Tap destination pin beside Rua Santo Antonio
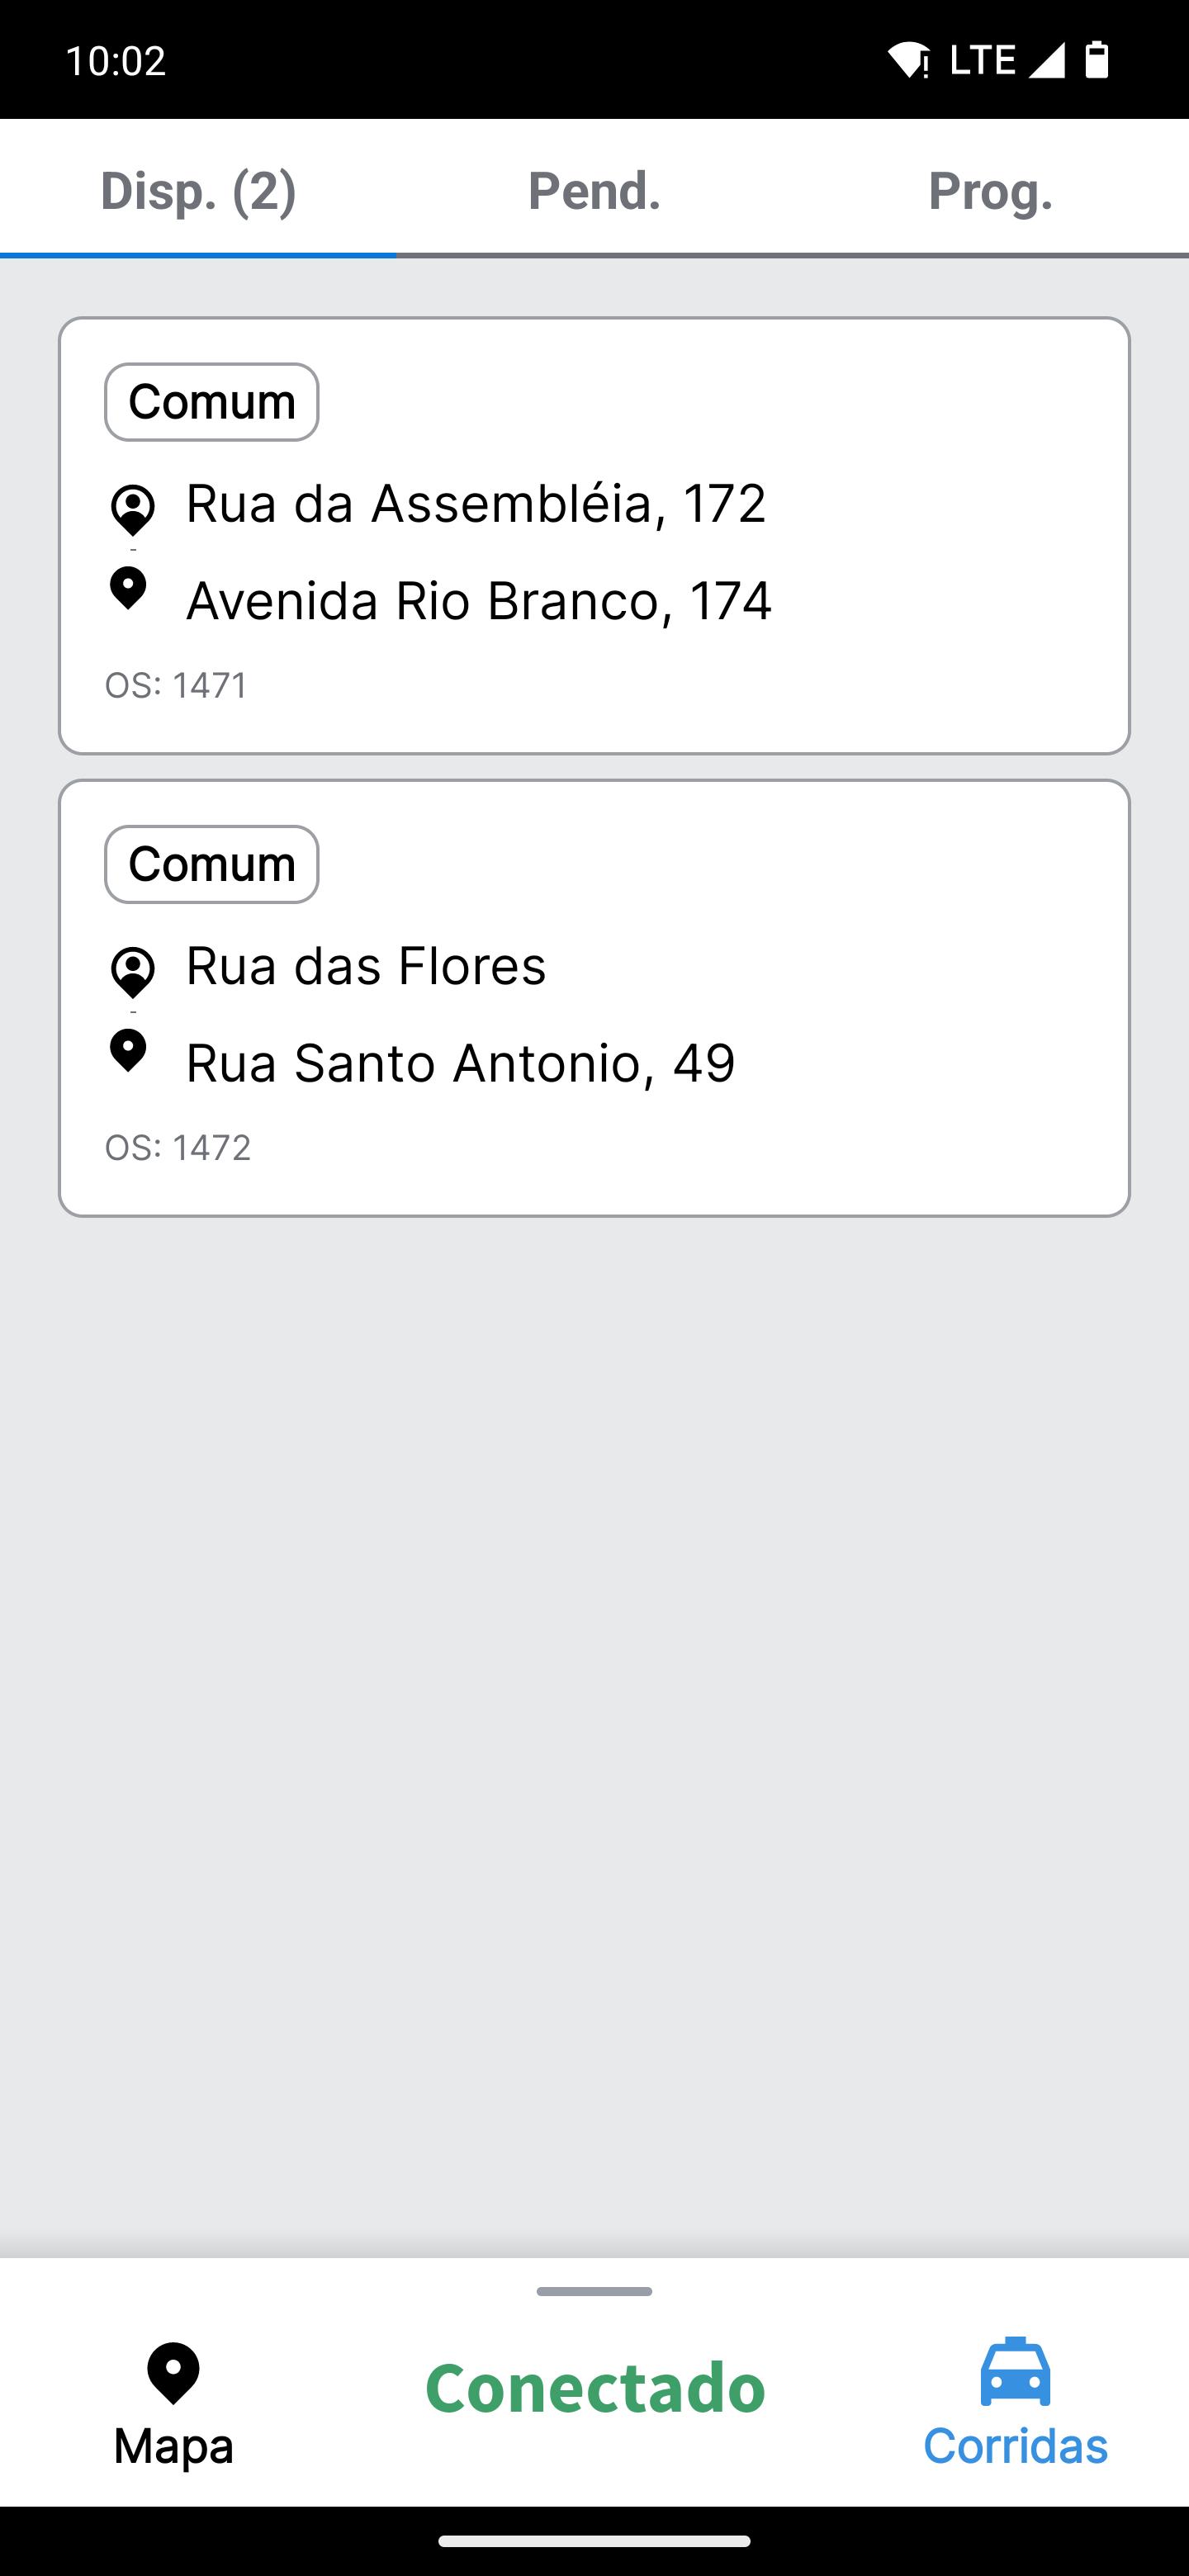This screenshot has width=1189, height=2576. [x=128, y=1051]
